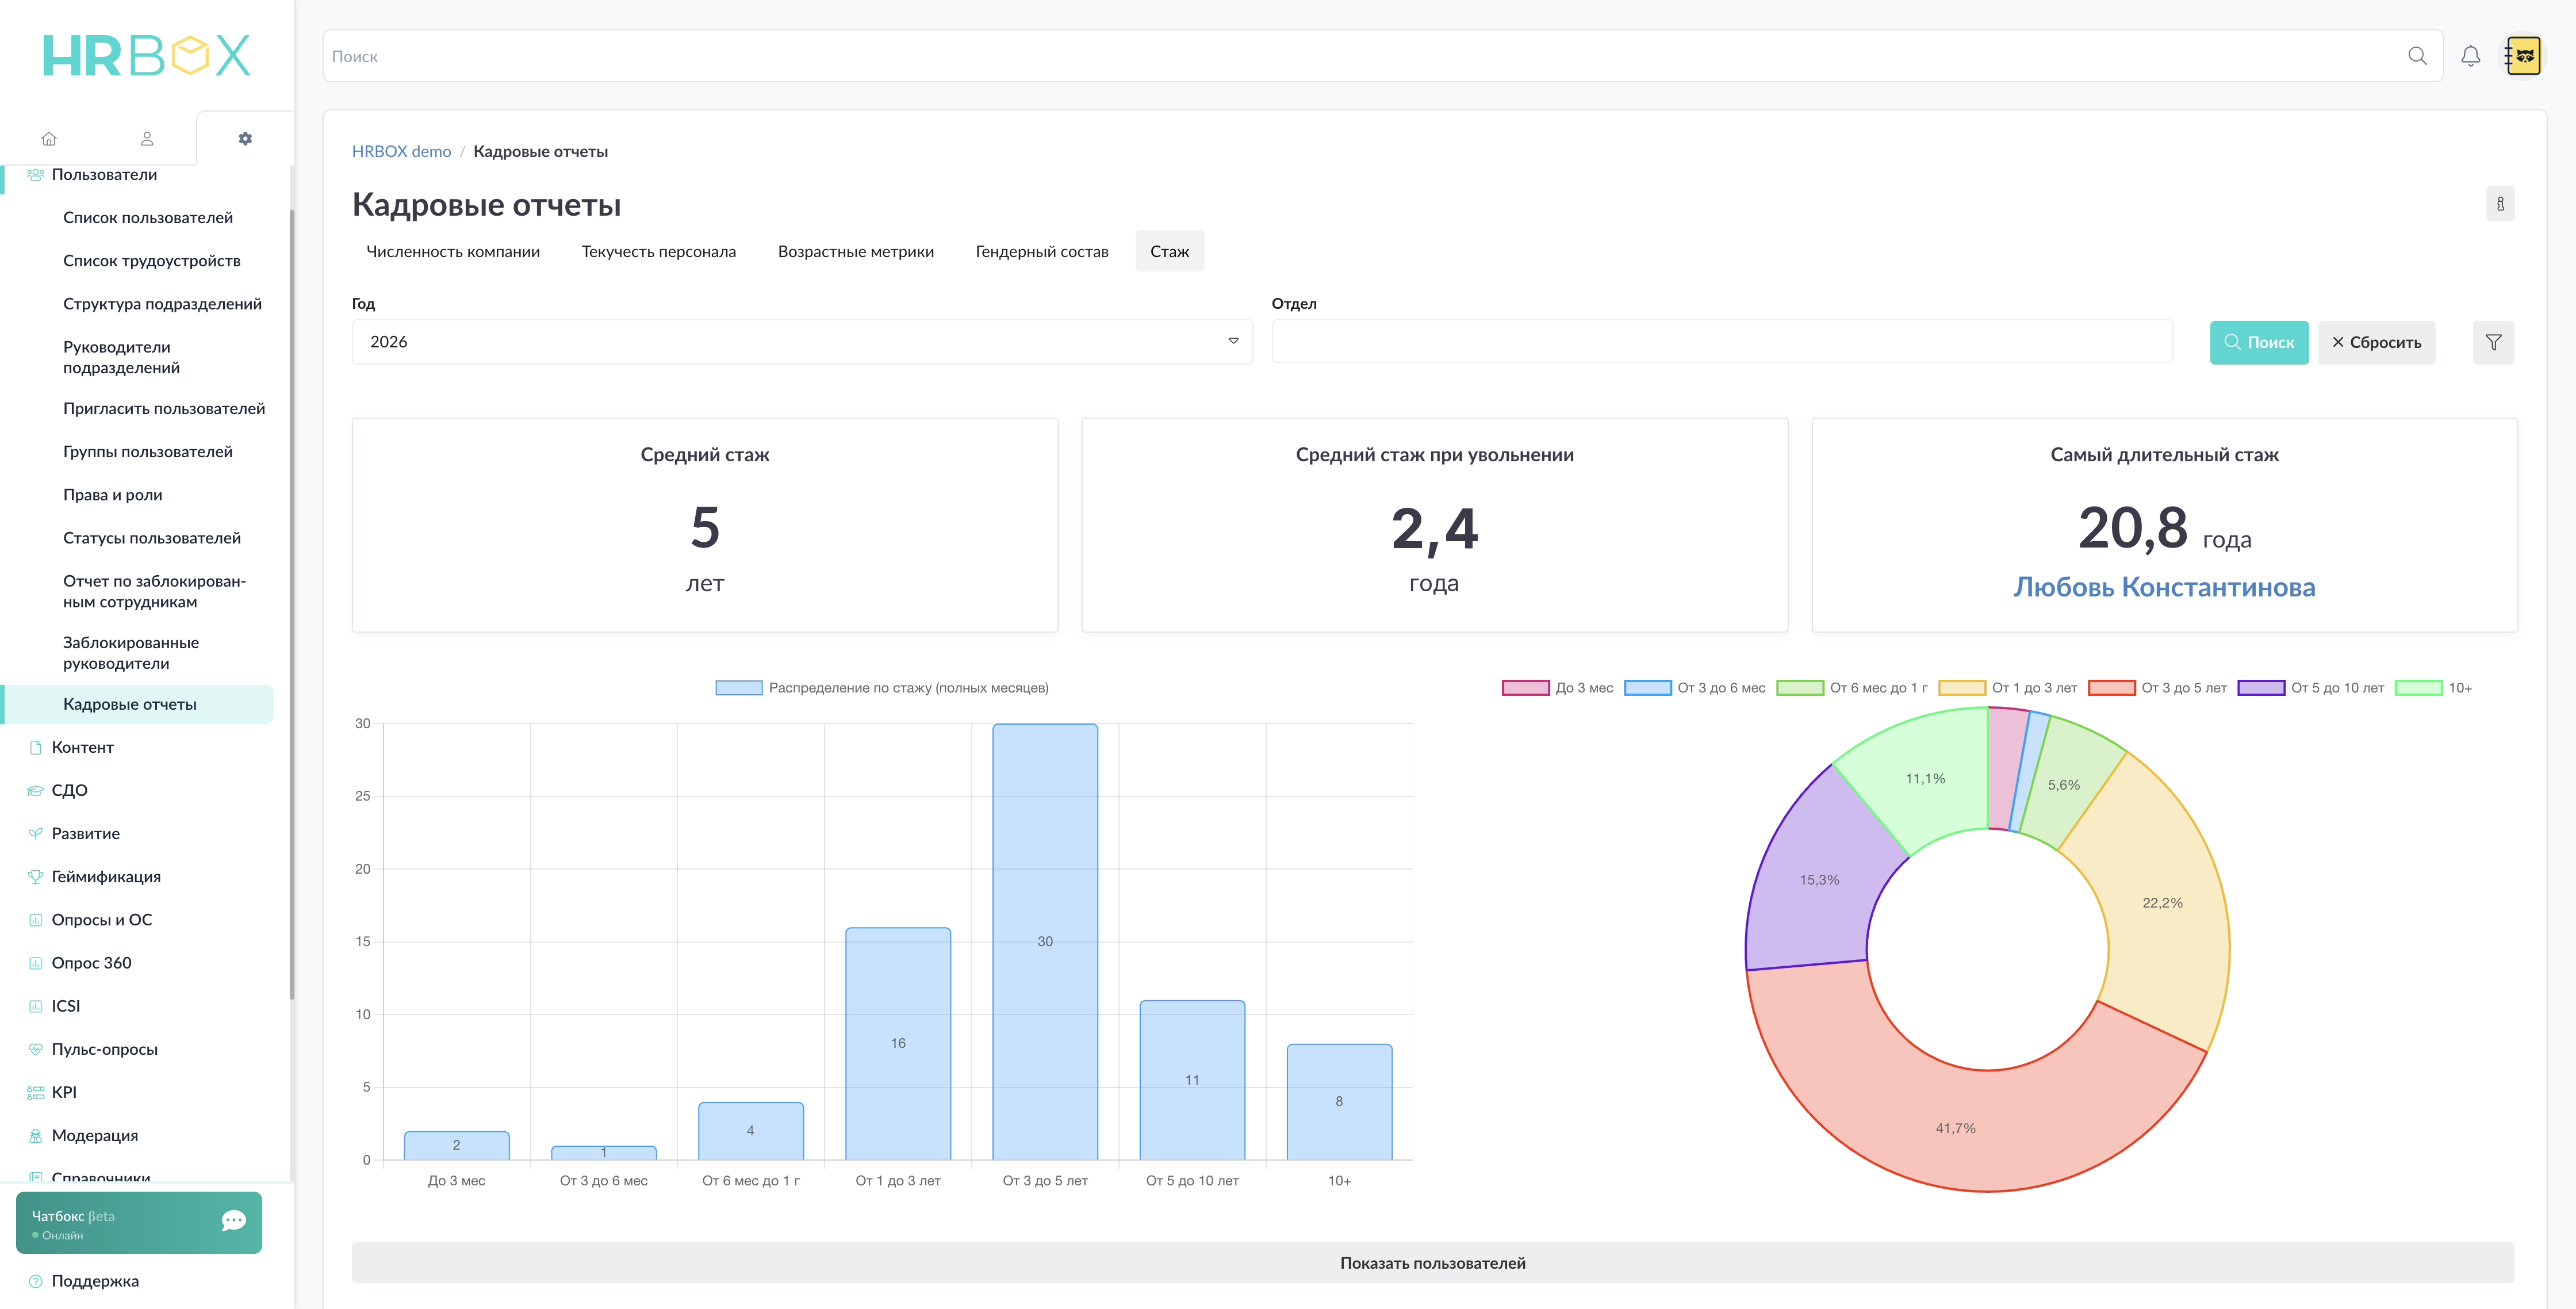Toggle 'От 3 до 5 лет' donut legend item
Image resolution: width=2576 pixels, height=1309 pixels.
pos(2158,688)
